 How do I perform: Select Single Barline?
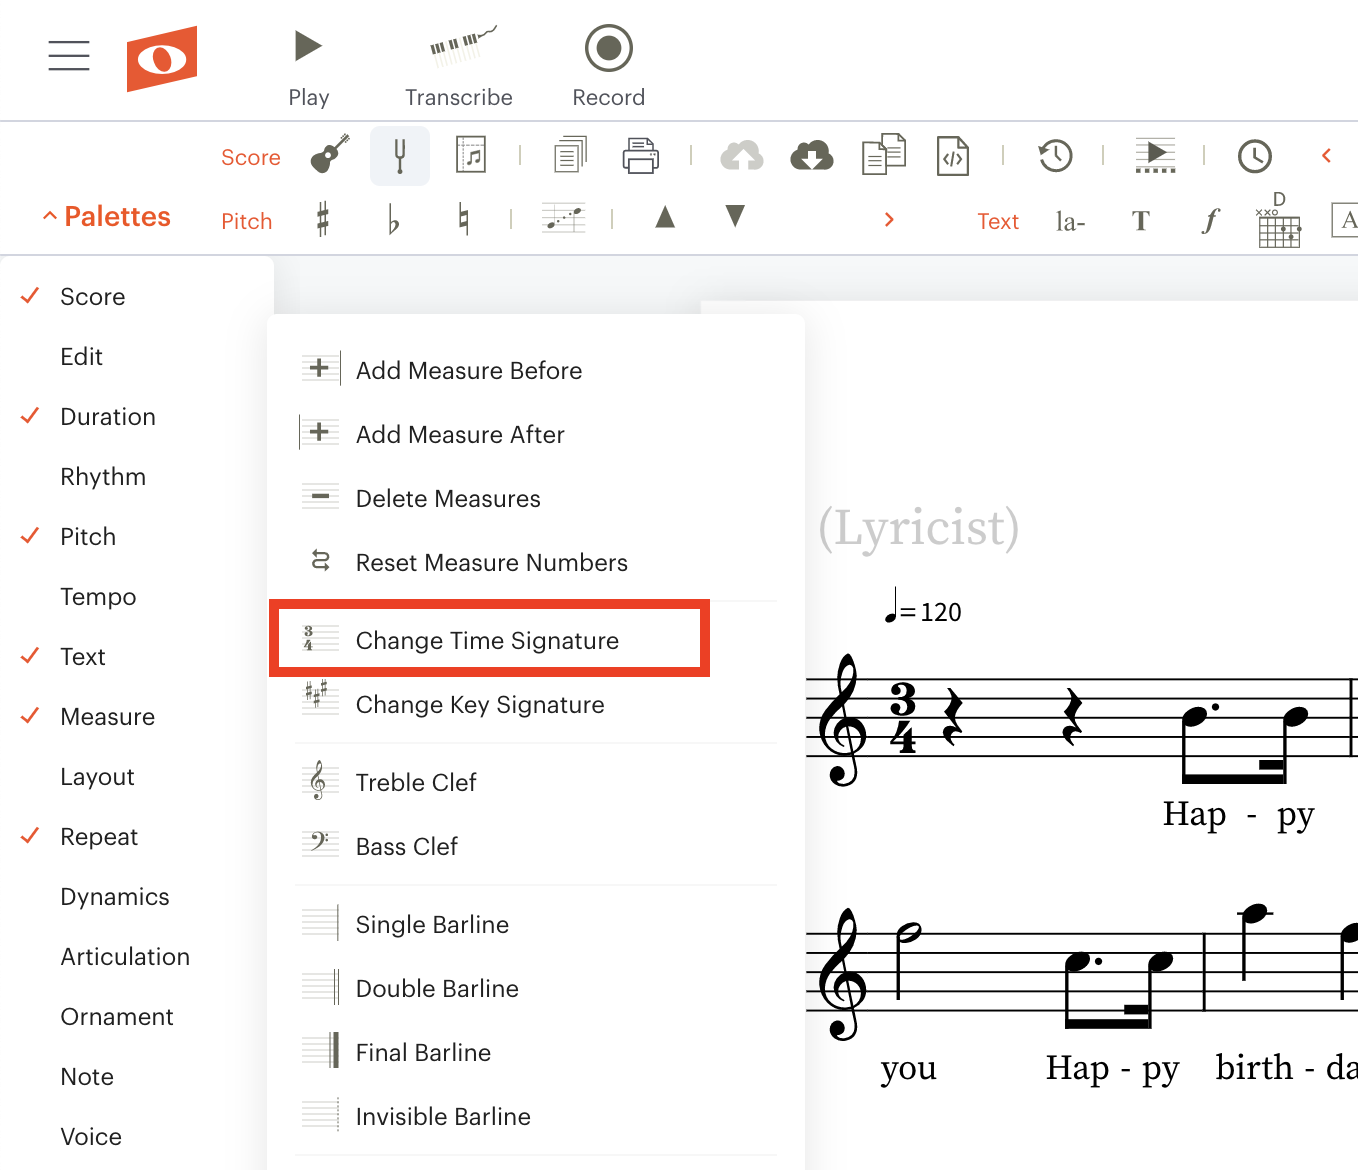coord(536,924)
